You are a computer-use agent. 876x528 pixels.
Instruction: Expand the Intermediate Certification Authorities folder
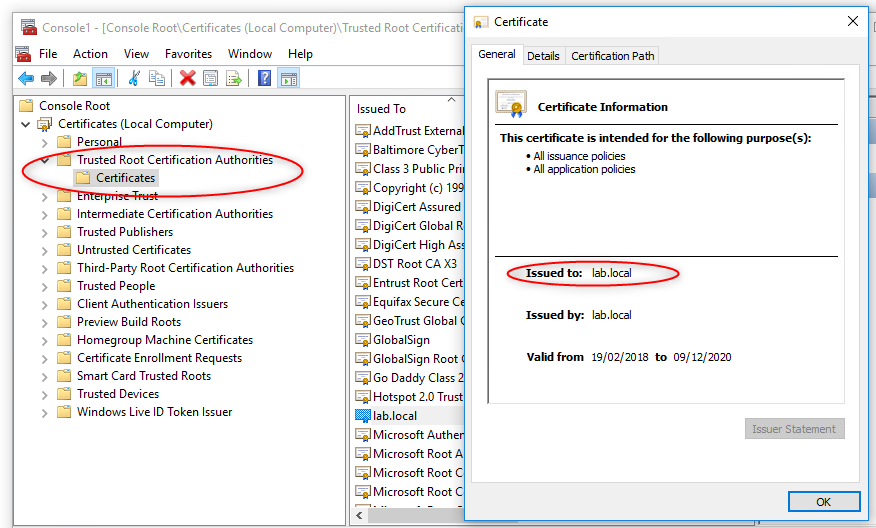(44, 214)
